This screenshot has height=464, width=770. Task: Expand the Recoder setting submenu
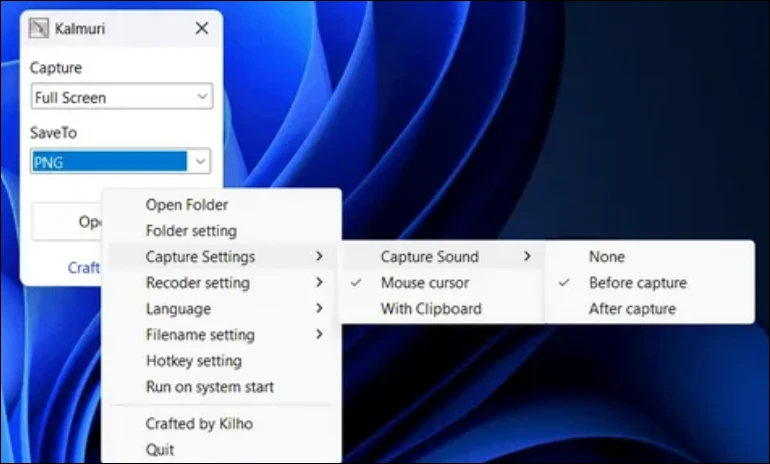(x=197, y=283)
